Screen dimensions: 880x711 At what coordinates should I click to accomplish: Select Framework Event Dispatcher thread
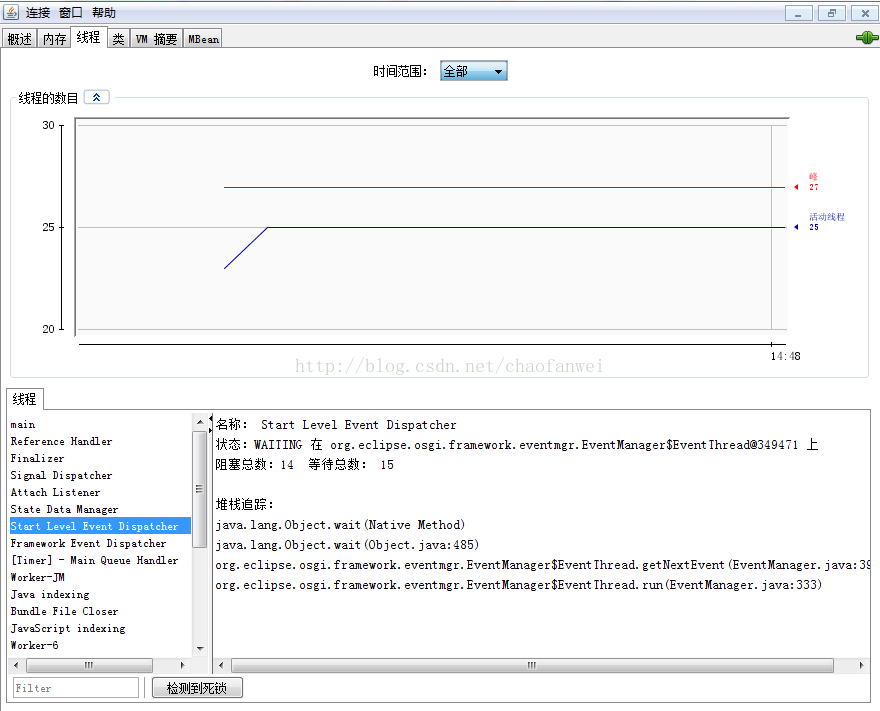[x=100, y=543]
